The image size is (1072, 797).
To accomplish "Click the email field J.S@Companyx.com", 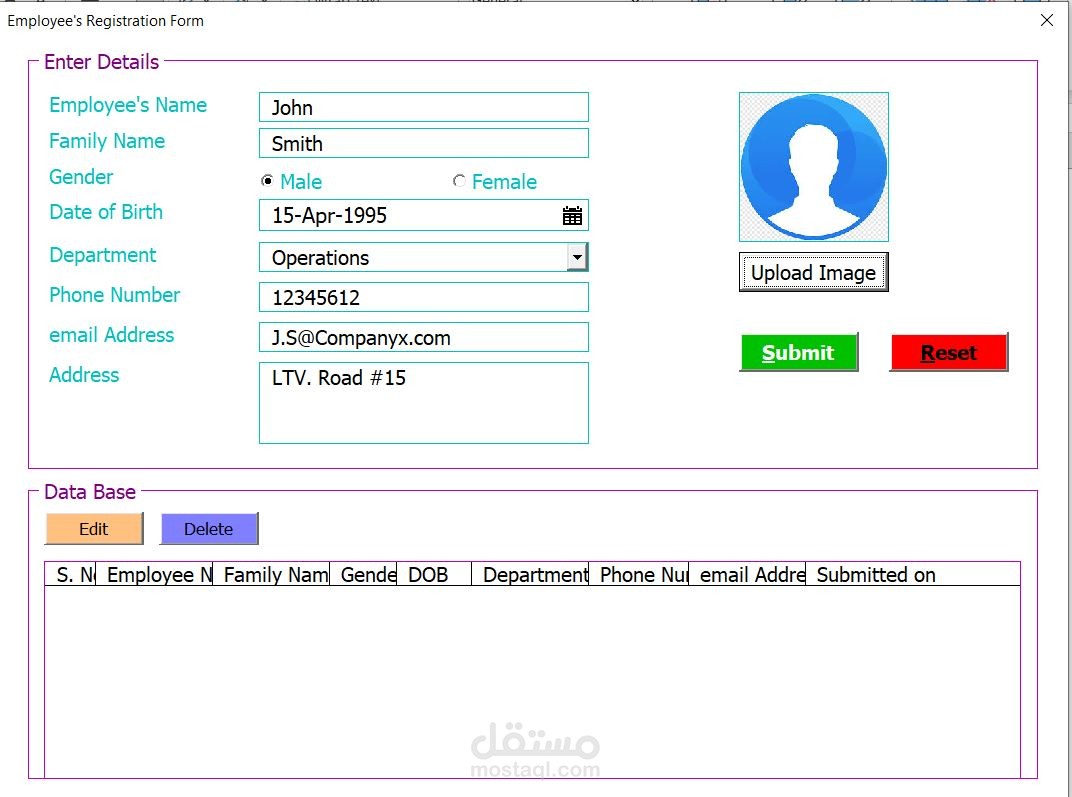I will (424, 338).
